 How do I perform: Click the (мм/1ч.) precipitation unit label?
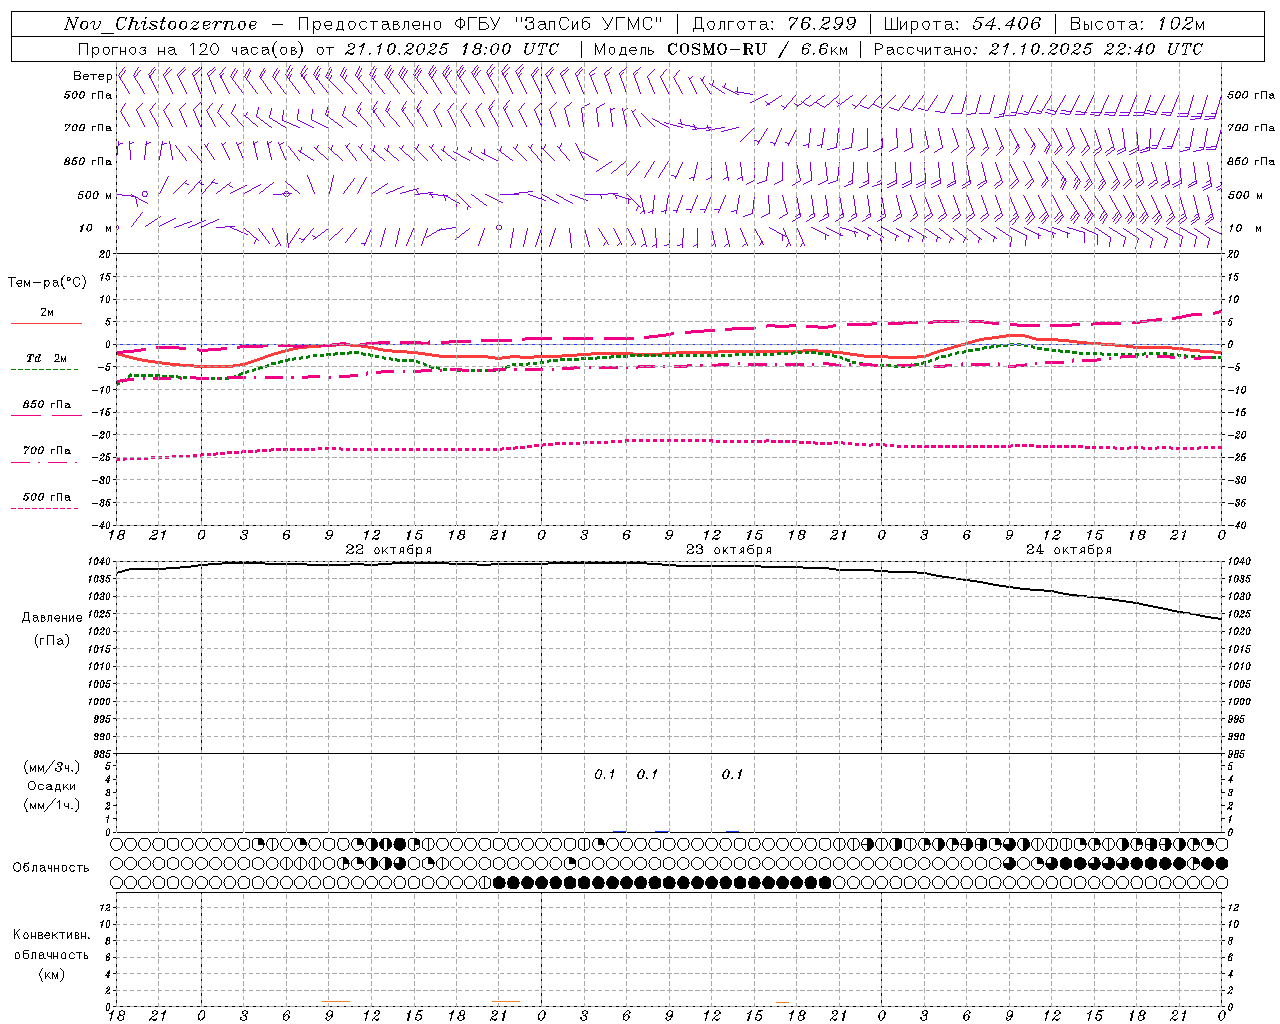pyautogui.click(x=52, y=805)
